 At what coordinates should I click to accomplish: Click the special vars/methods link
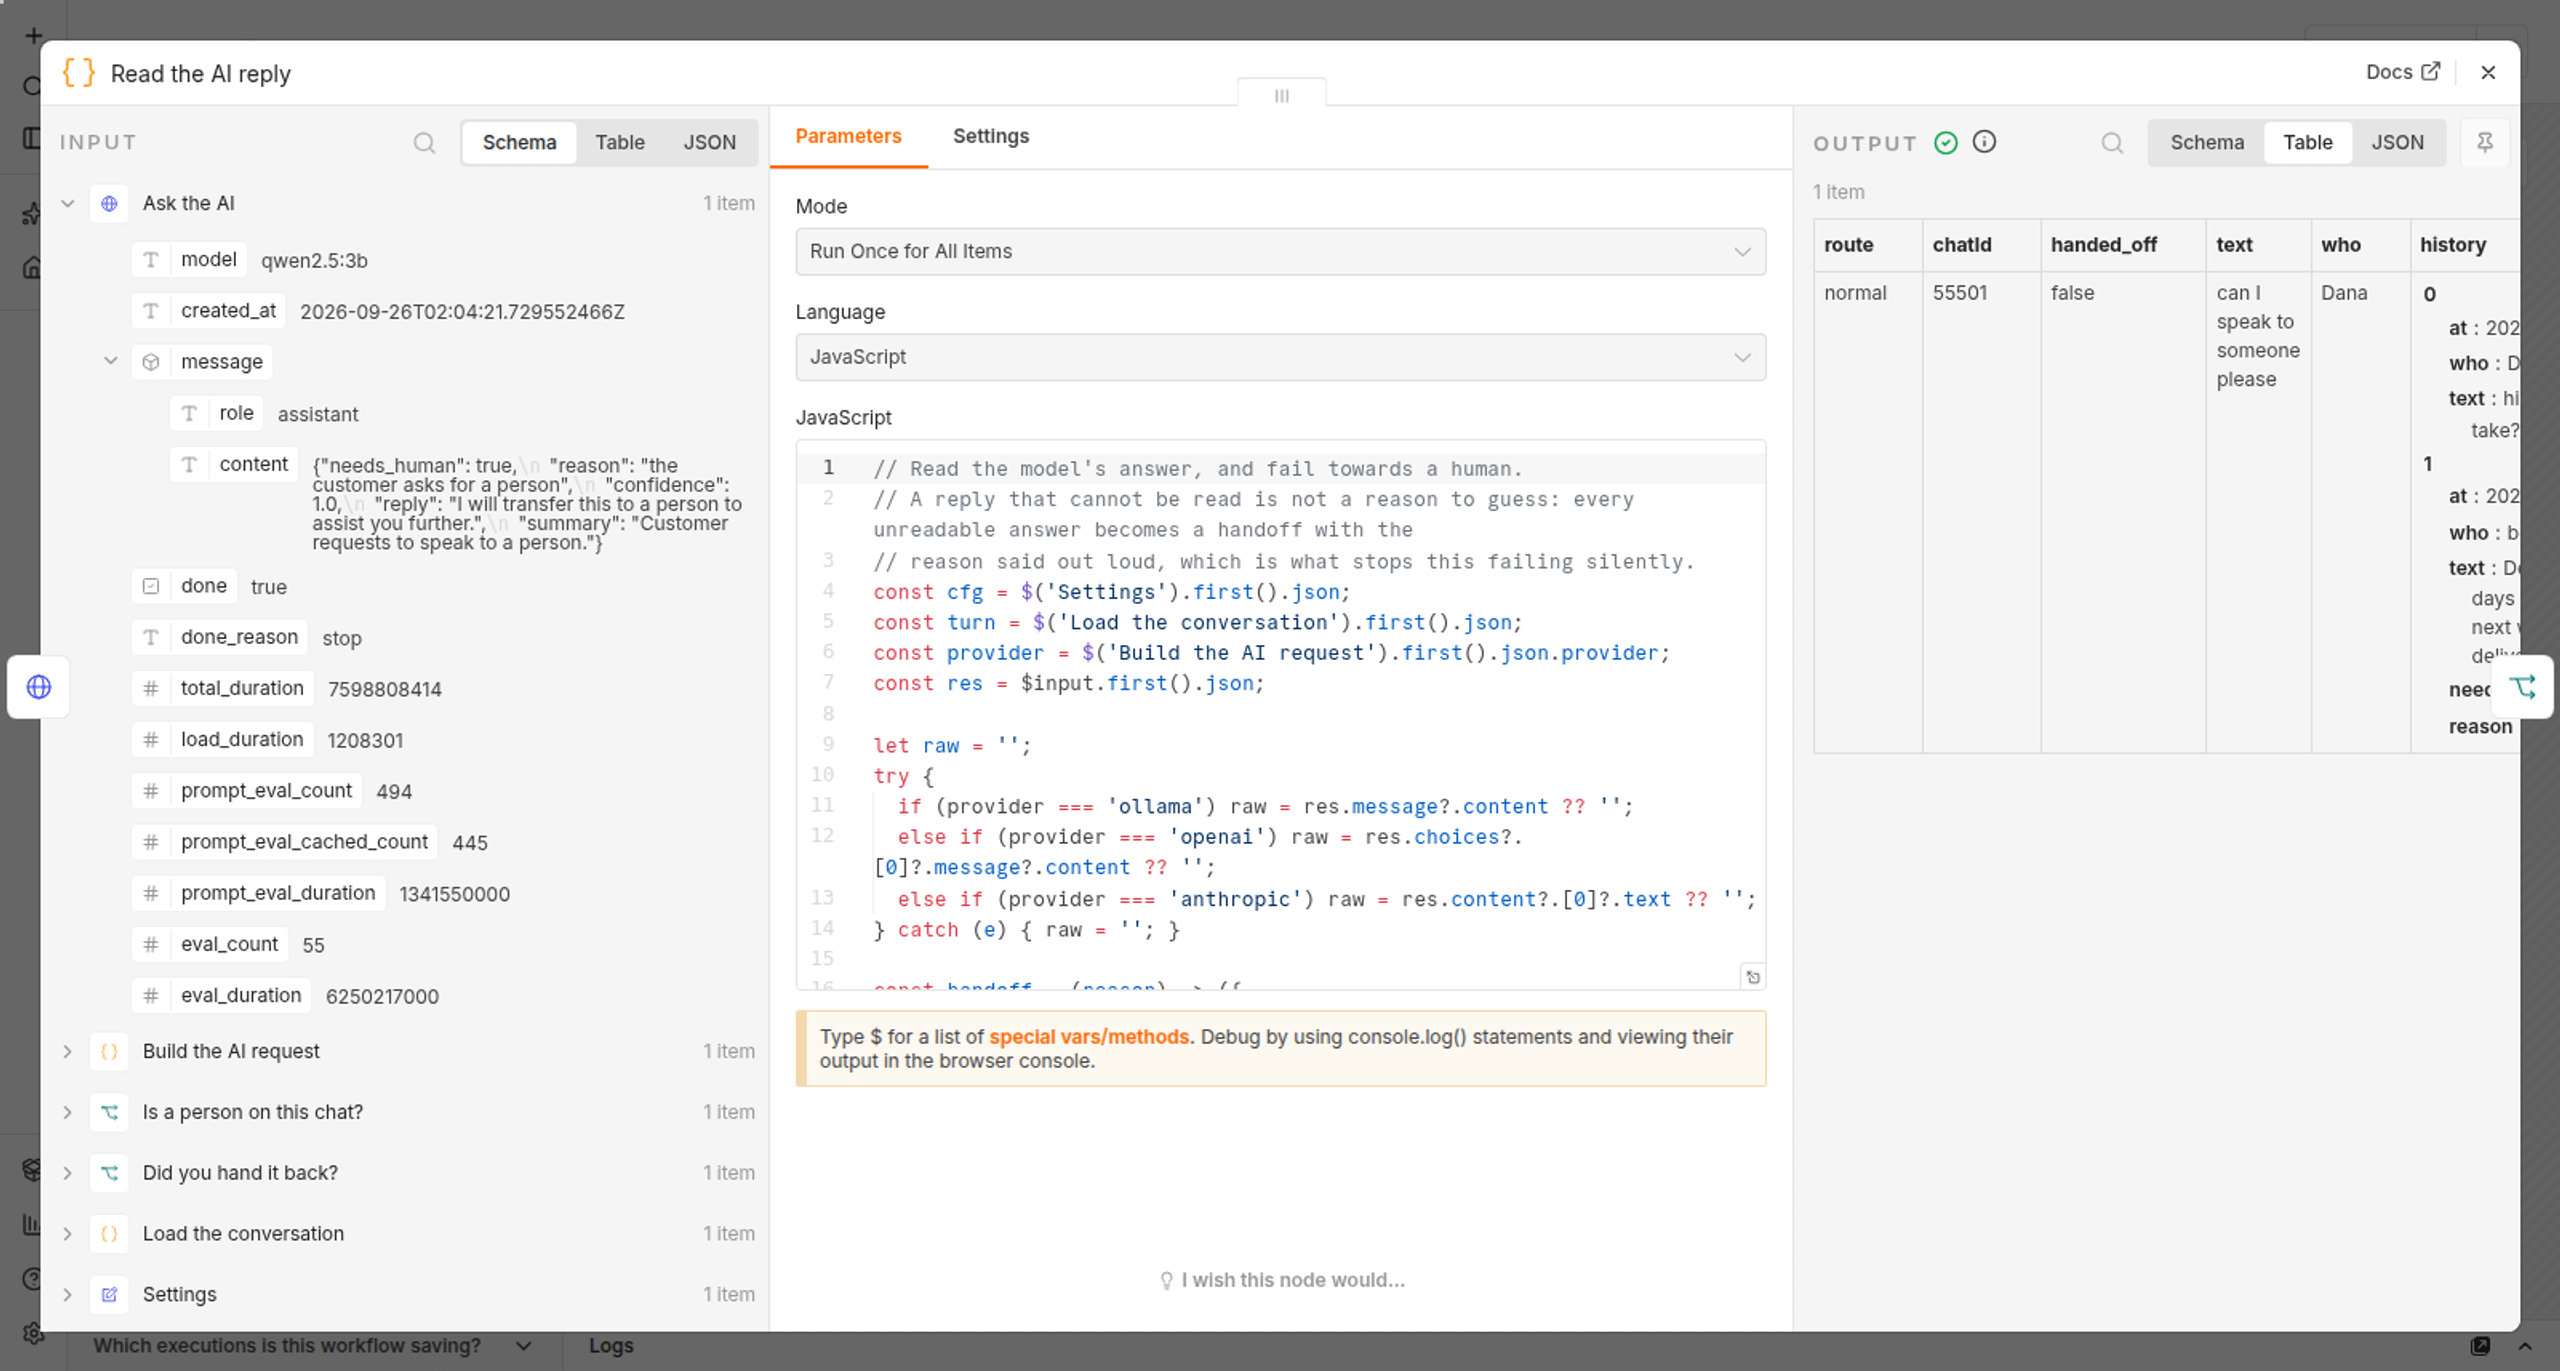1089,1037
